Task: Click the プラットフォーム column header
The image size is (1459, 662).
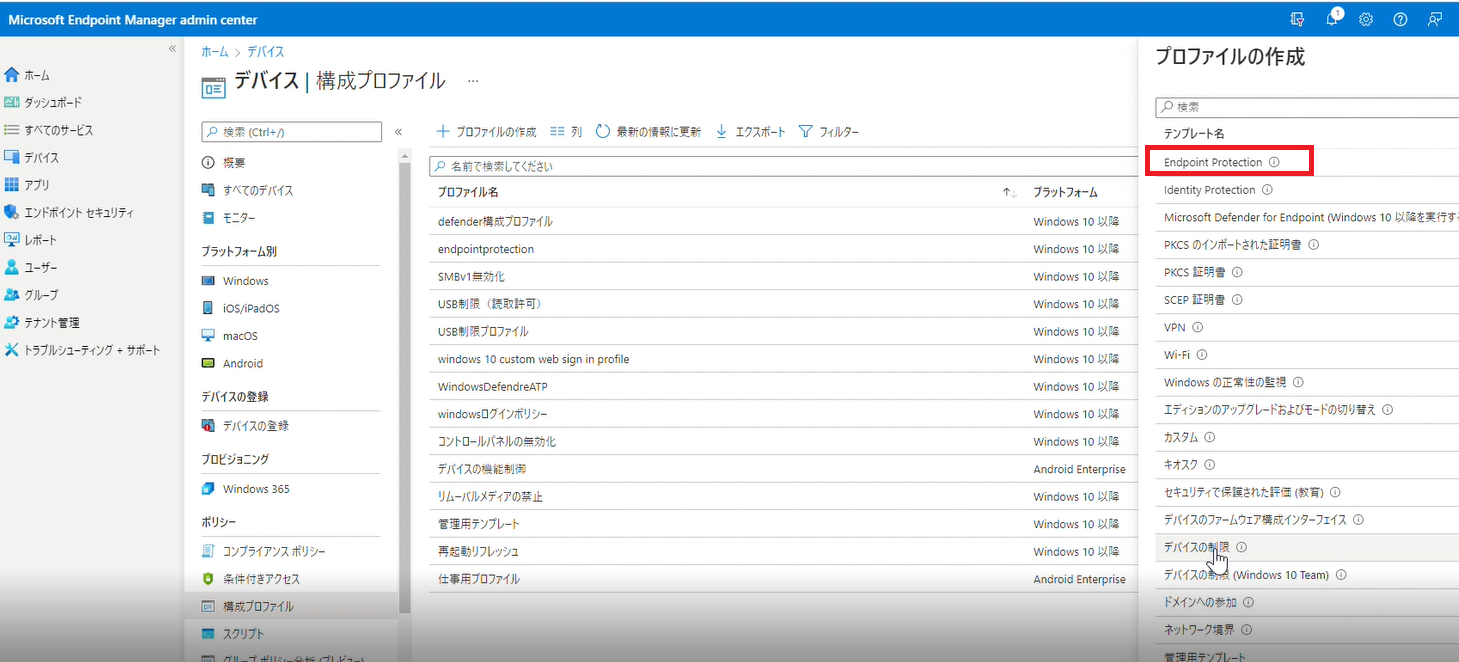Action: (x=1065, y=193)
